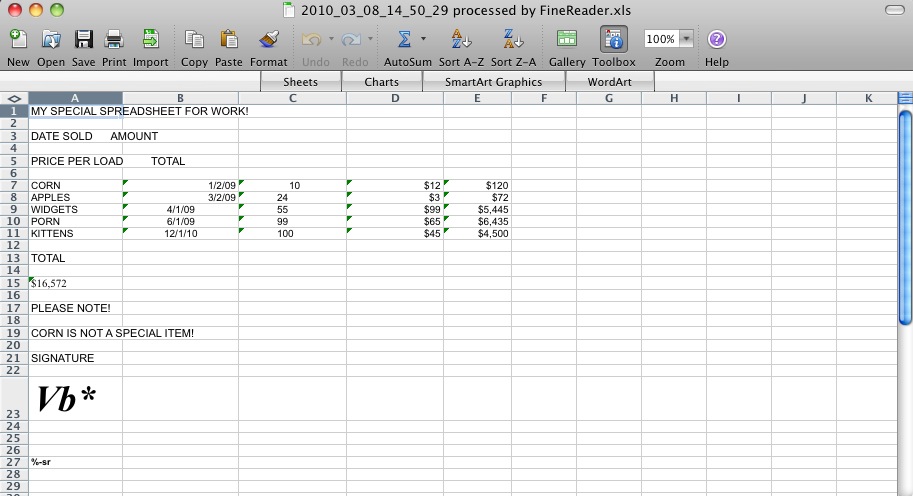Print the sheet via the Print icon
Screen dimensions: 913x496
[114, 40]
